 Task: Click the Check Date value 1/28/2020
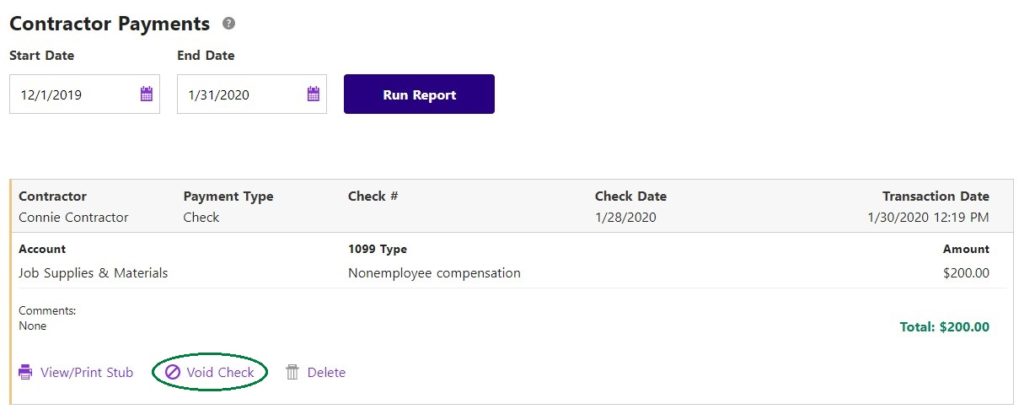coord(625,217)
